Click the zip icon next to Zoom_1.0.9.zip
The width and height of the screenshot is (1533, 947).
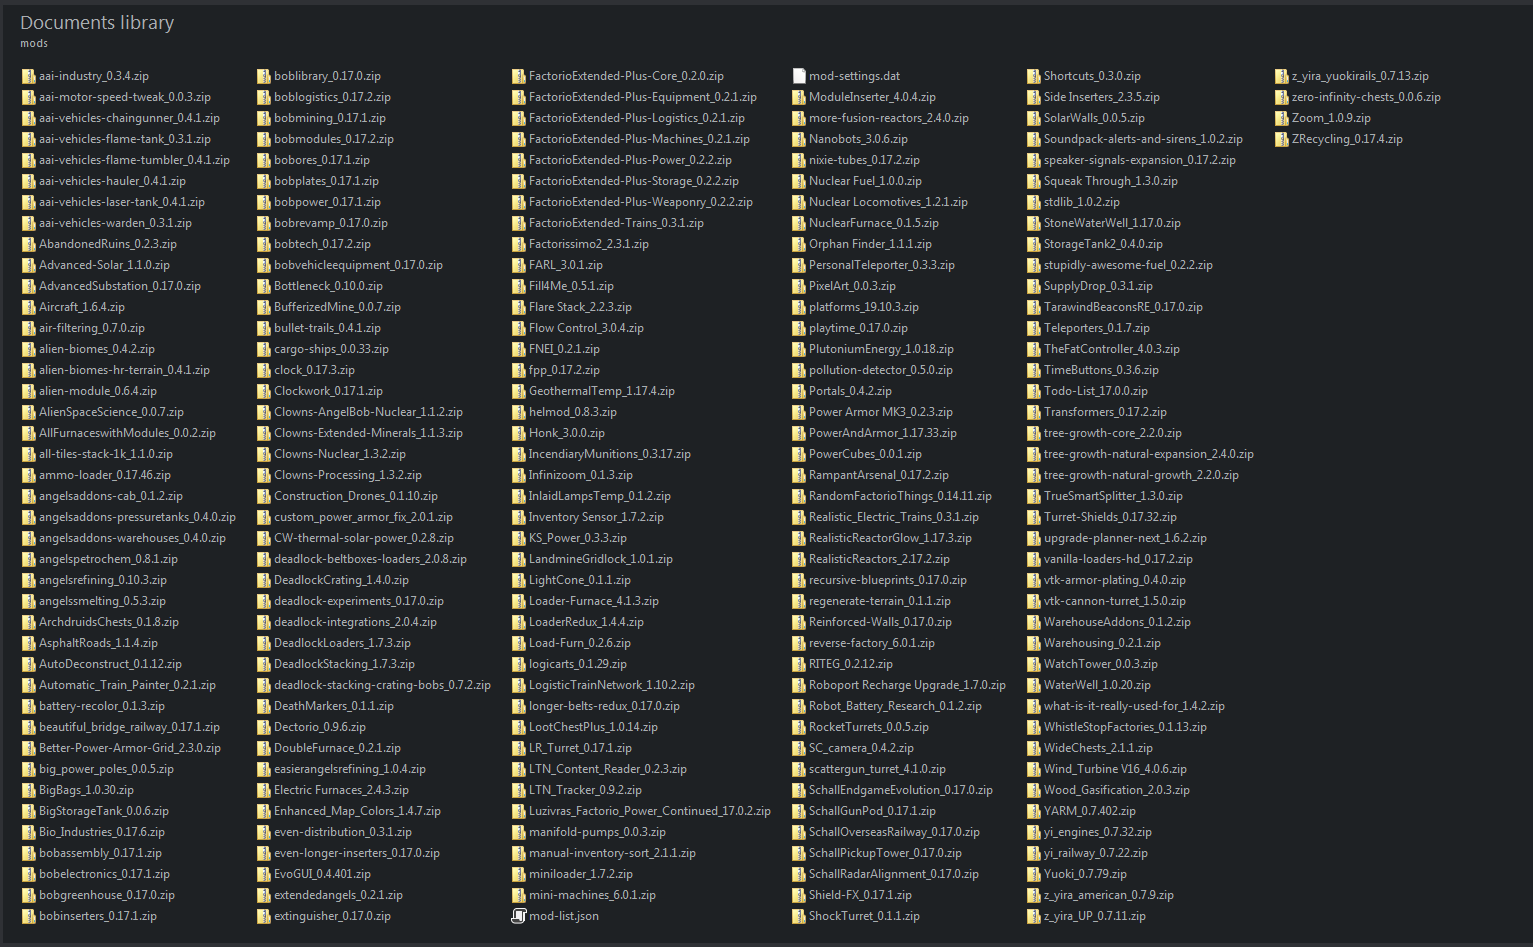1282,118
